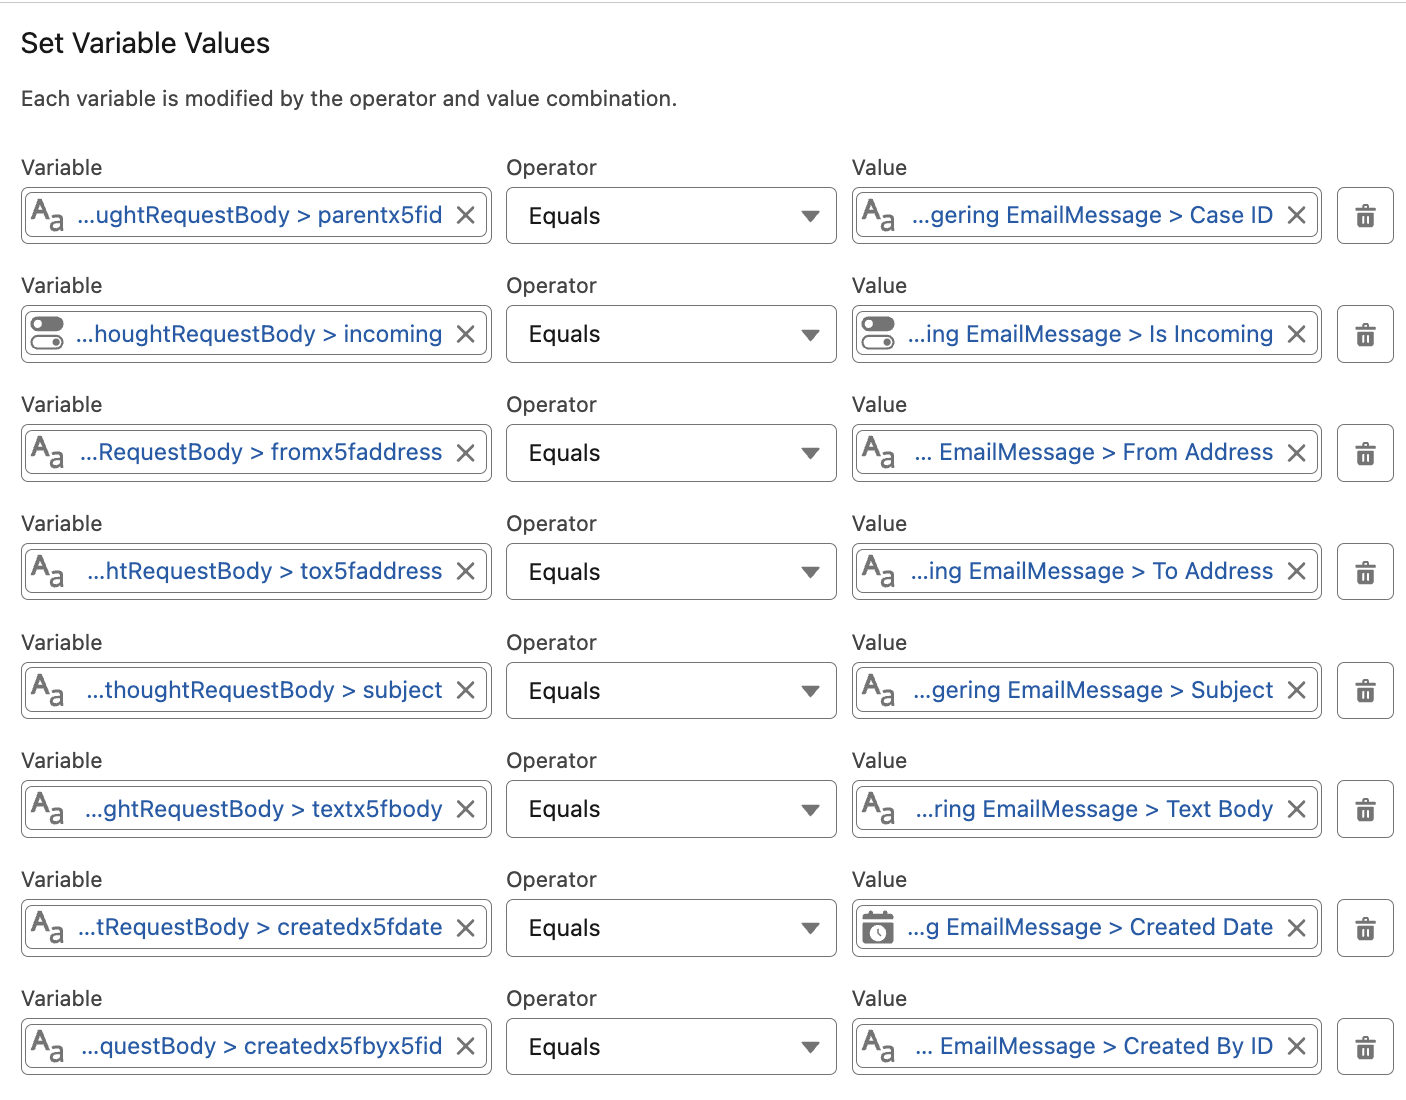
Task: Clear the createdx5fbyx5fid variable pill
Action: tap(465, 1046)
